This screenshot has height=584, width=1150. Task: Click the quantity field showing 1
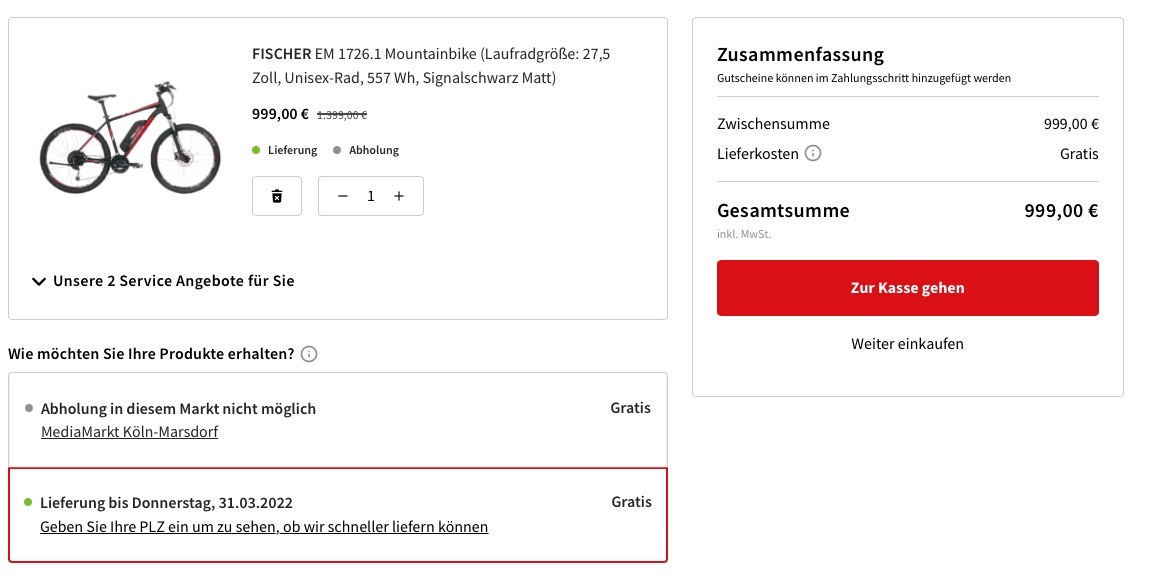pos(370,196)
